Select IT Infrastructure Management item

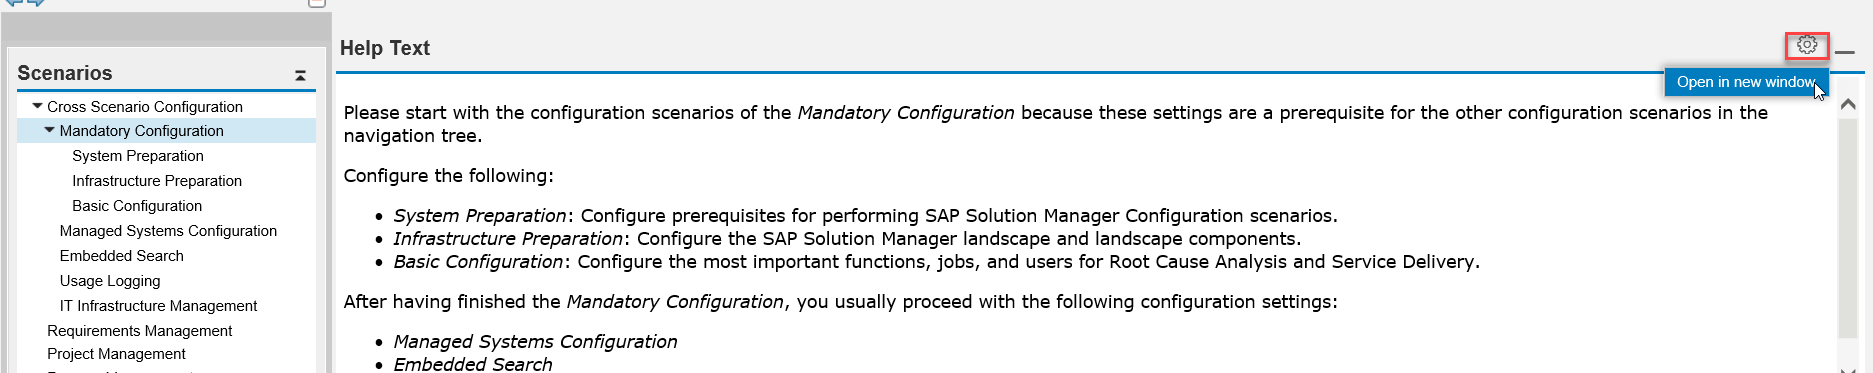pos(158,306)
